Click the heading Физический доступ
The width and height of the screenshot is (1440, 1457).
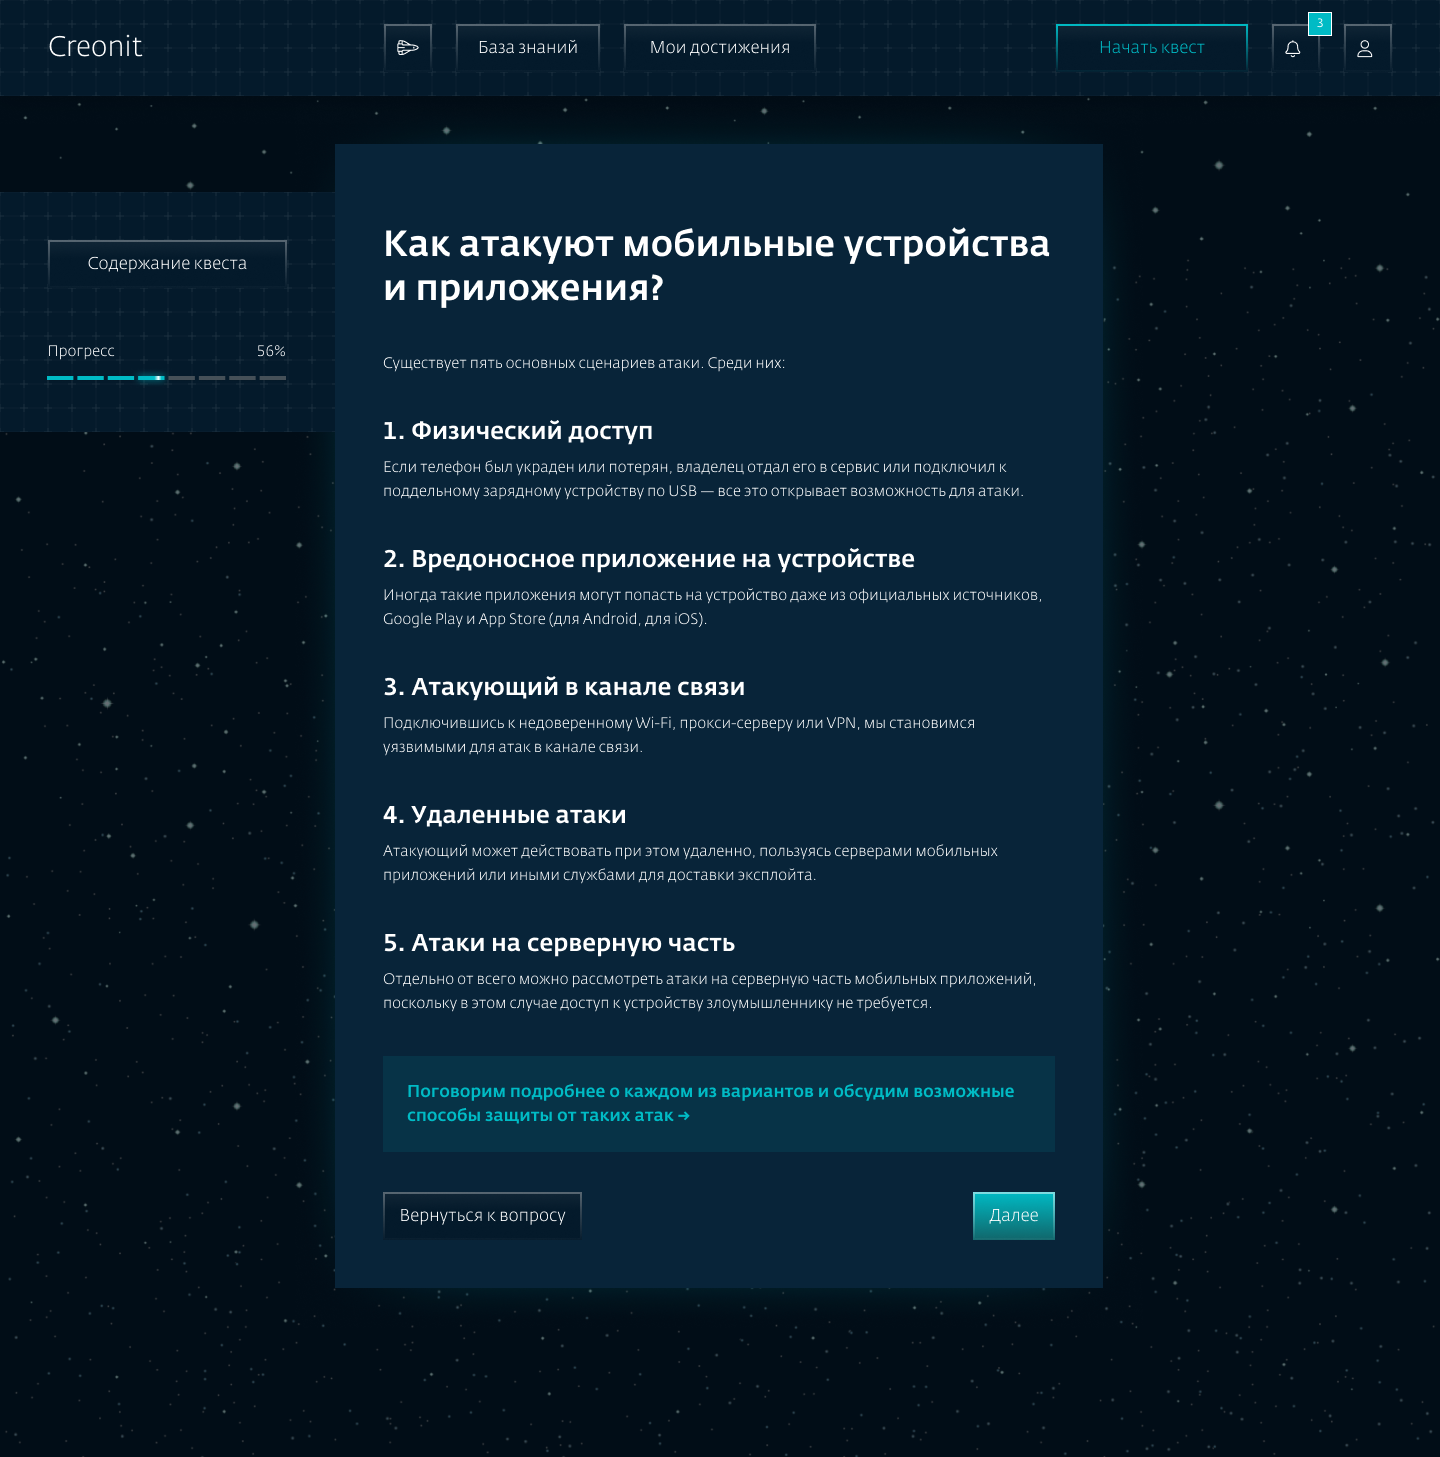[517, 431]
